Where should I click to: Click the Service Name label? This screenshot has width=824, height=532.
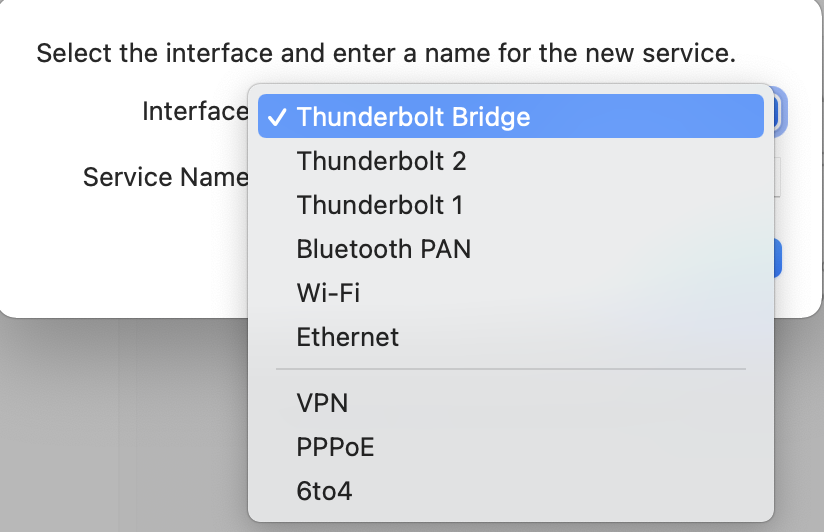point(165,177)
